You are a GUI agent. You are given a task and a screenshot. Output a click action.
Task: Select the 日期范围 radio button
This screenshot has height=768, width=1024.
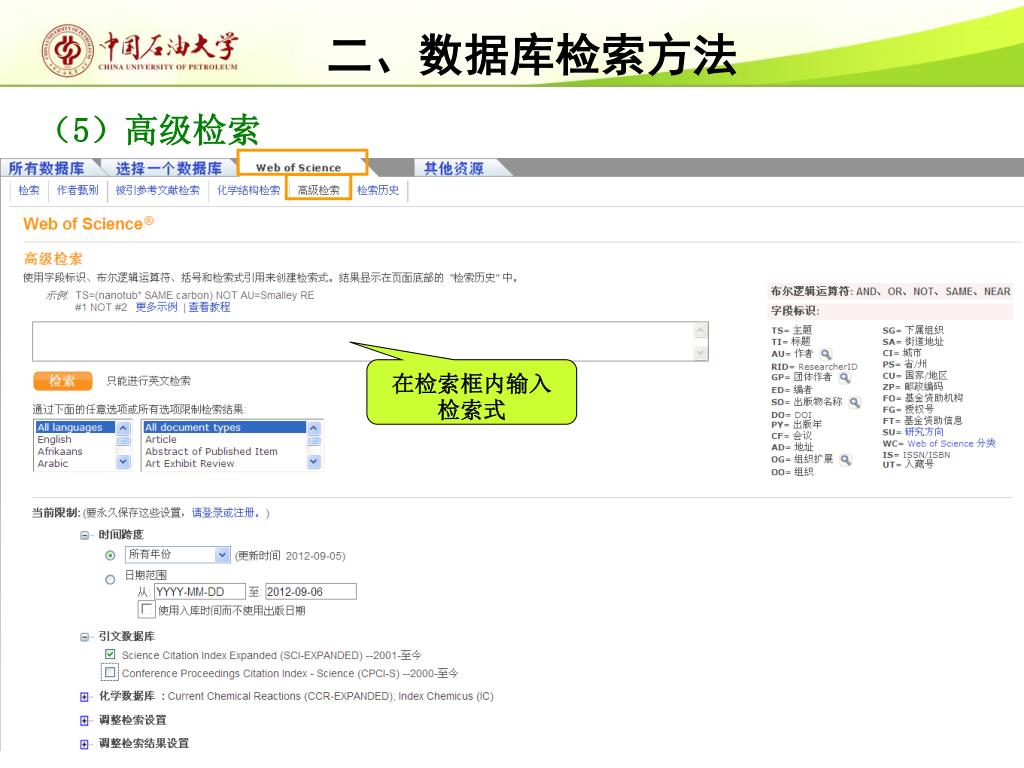point(110,579)
